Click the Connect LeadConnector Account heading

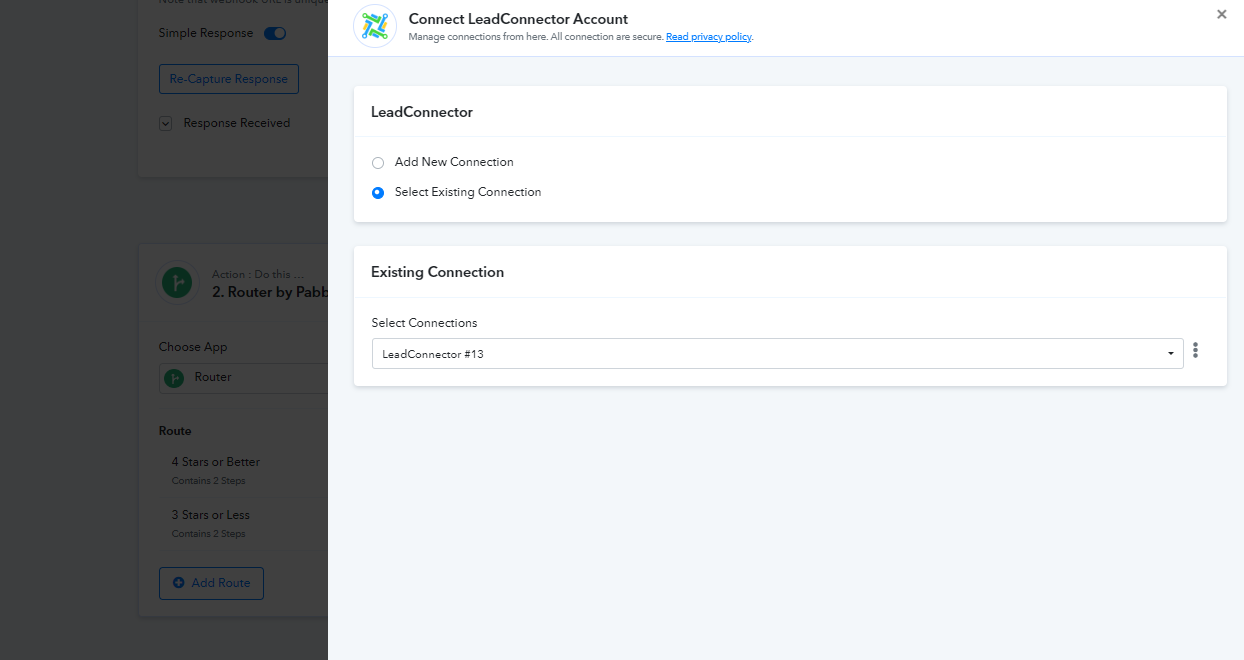518,19
